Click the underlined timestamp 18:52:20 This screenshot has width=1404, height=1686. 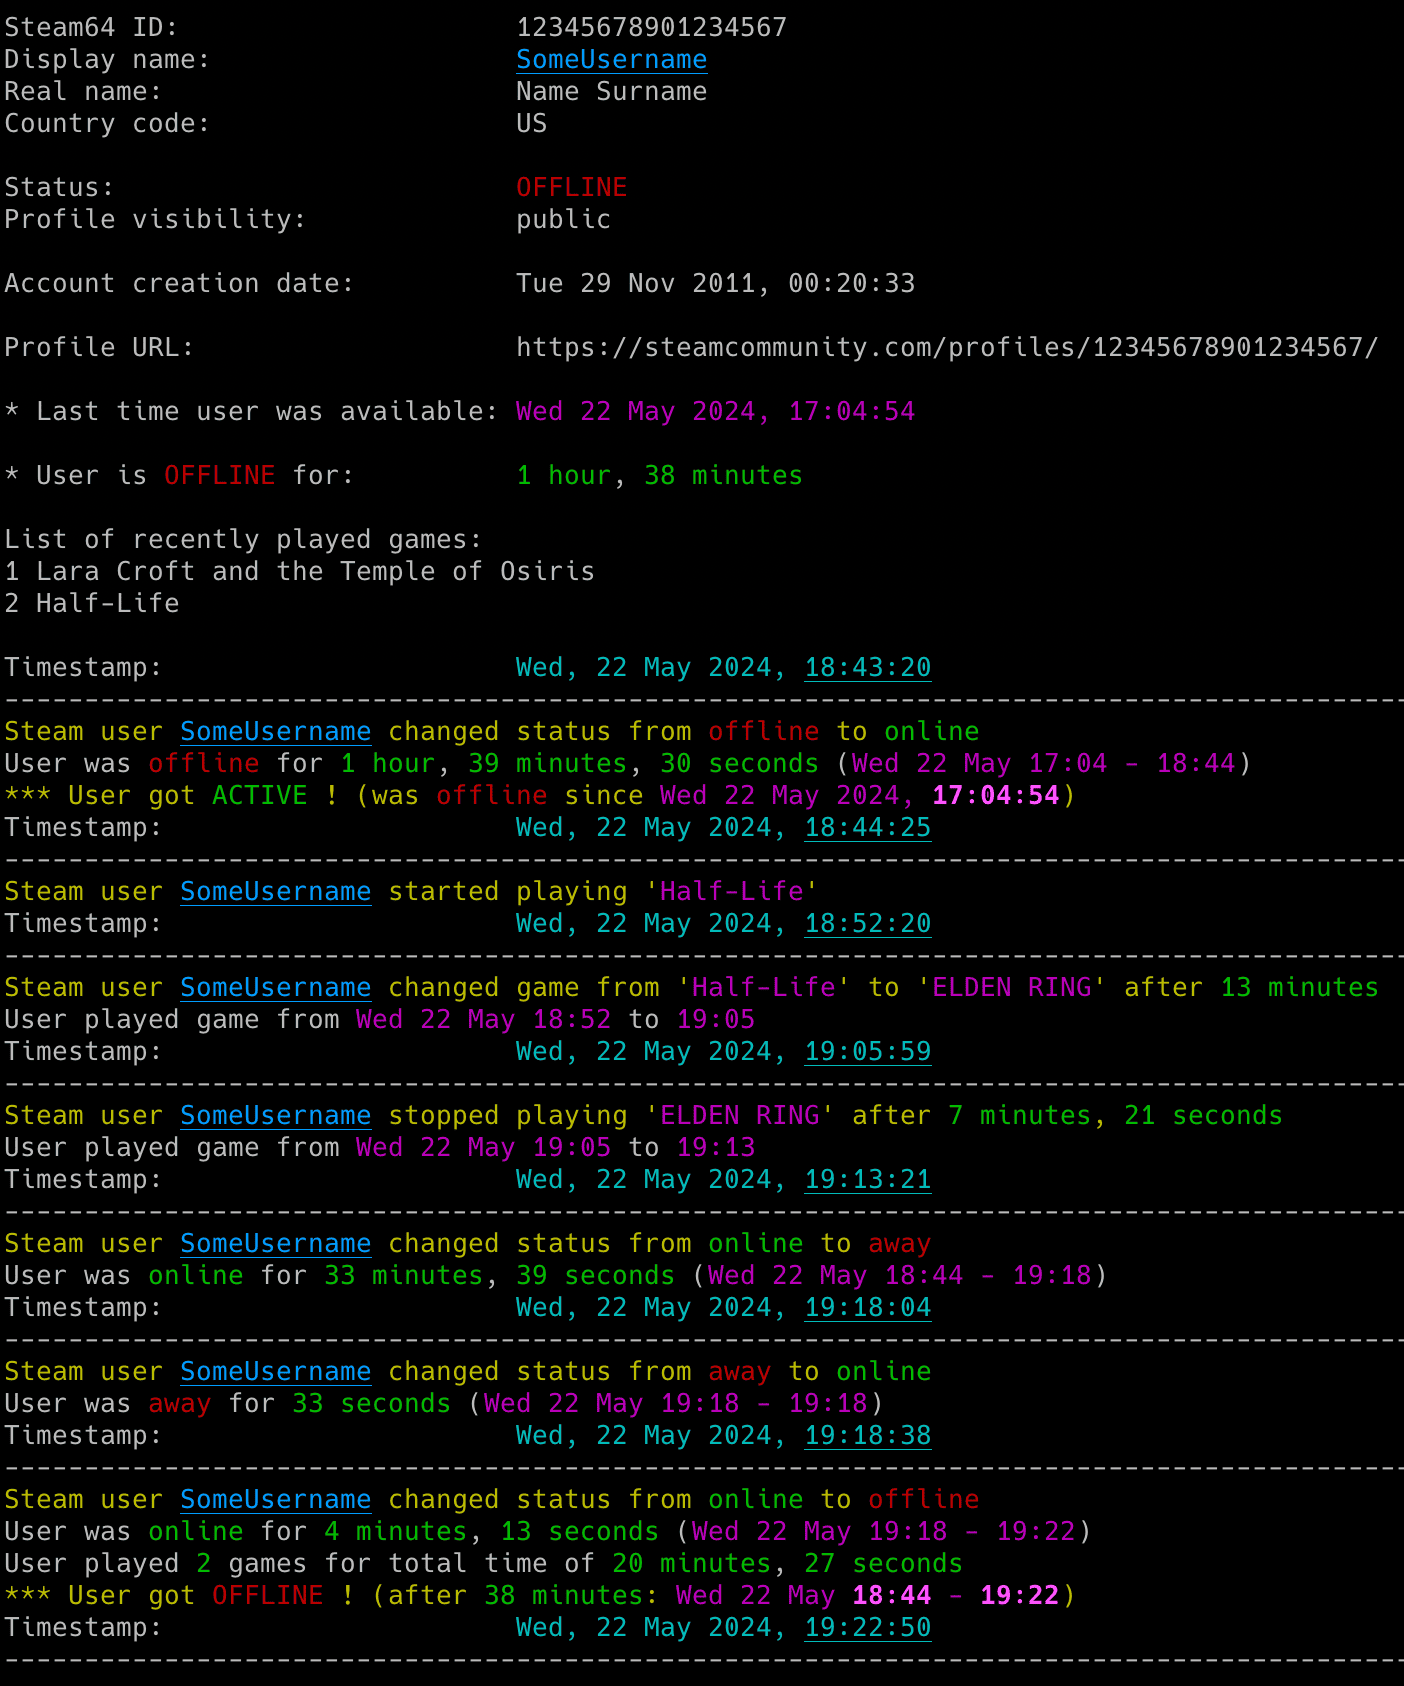868,924
